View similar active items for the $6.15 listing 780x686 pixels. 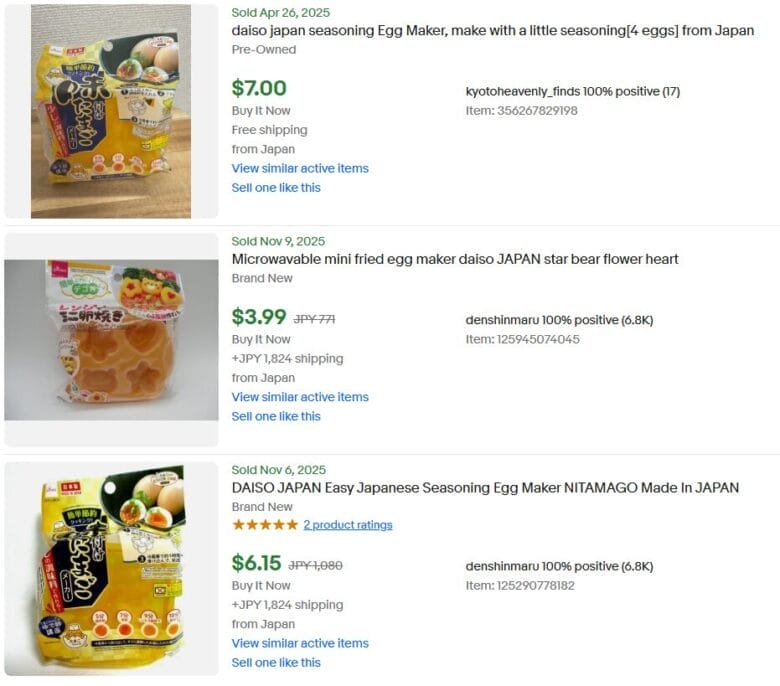pos(300,643)
